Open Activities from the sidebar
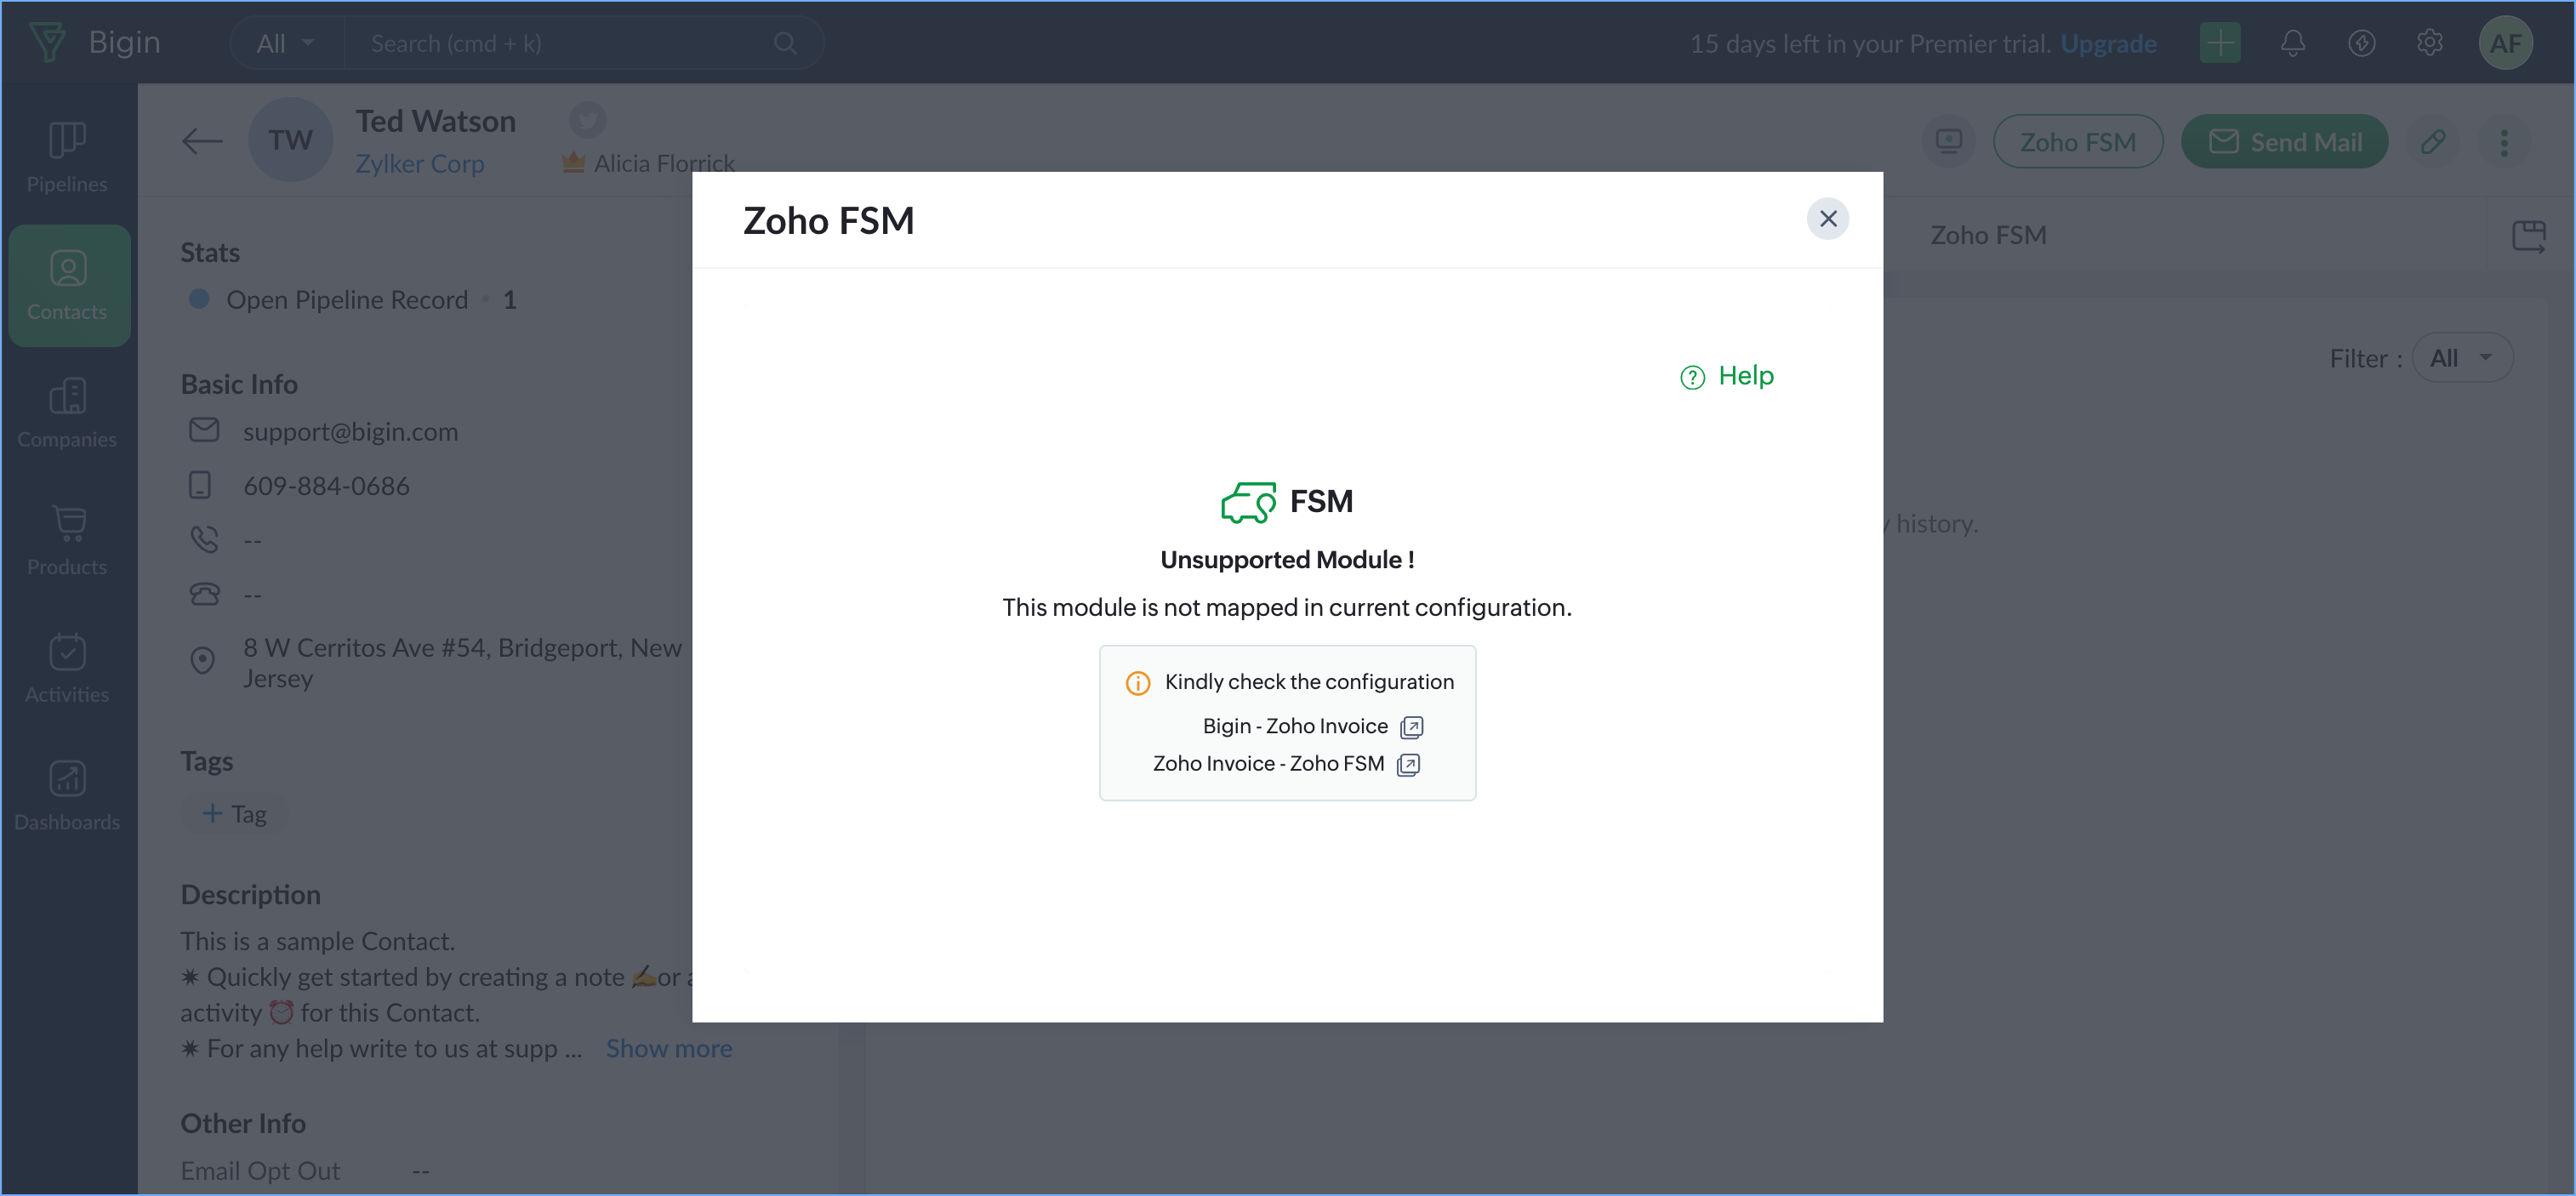2576x1196 pixels. tap(67, 667)
